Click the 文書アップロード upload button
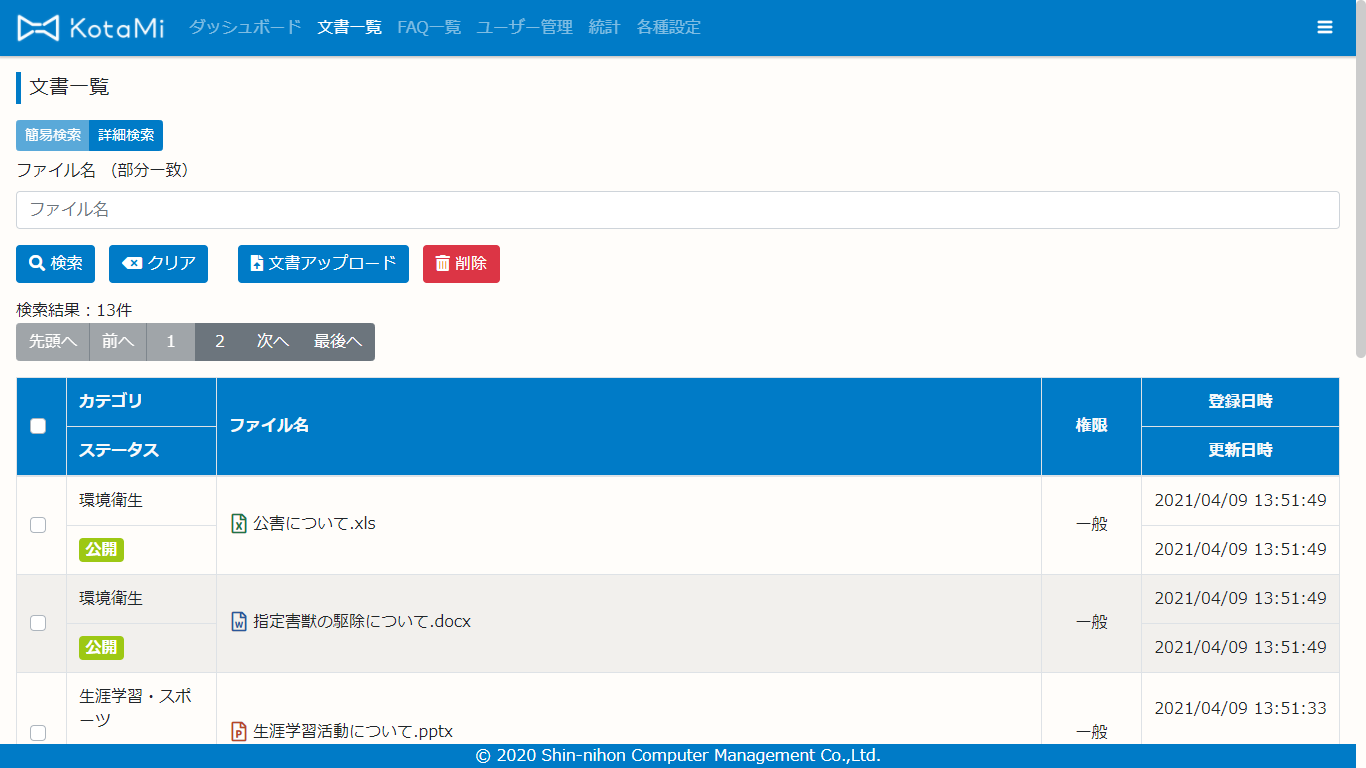 (x=323, y=264)
